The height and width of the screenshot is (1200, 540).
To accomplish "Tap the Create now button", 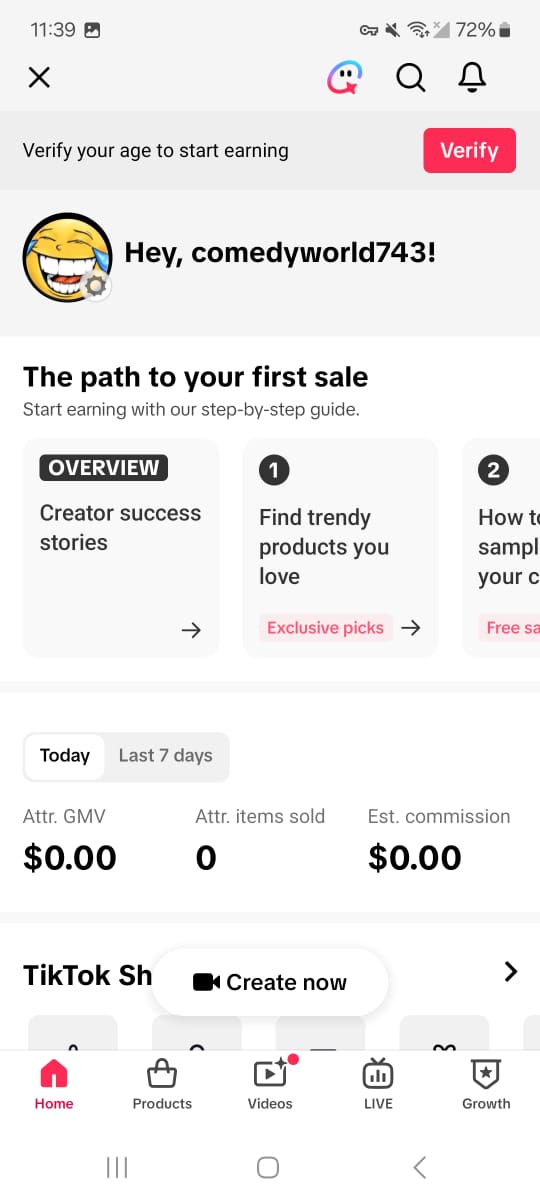I will point(270,982).
